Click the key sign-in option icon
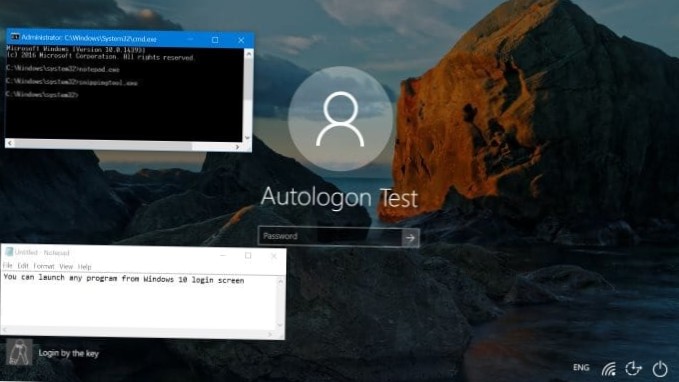The width and height of the screenshot is (679, 382). point(19,352)
